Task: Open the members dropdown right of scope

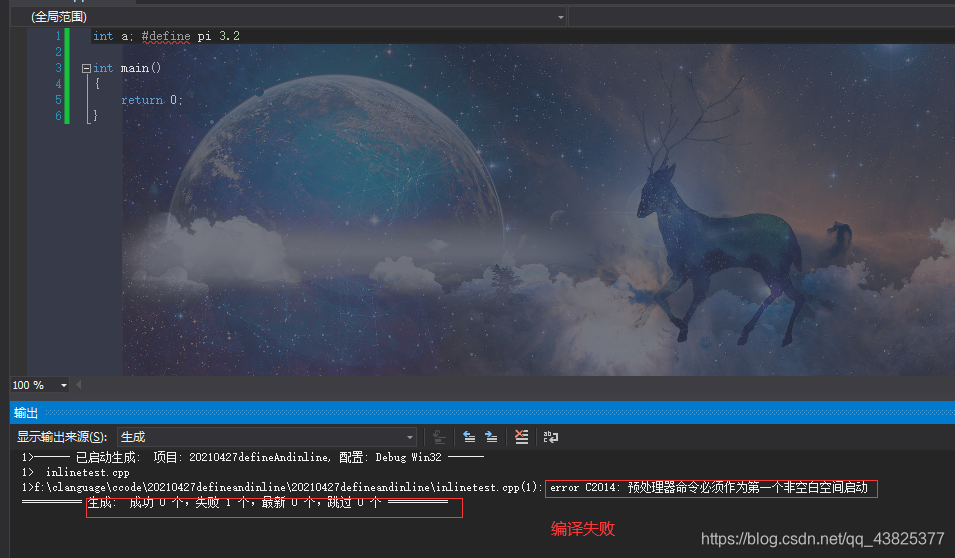Action: (761, 17)
